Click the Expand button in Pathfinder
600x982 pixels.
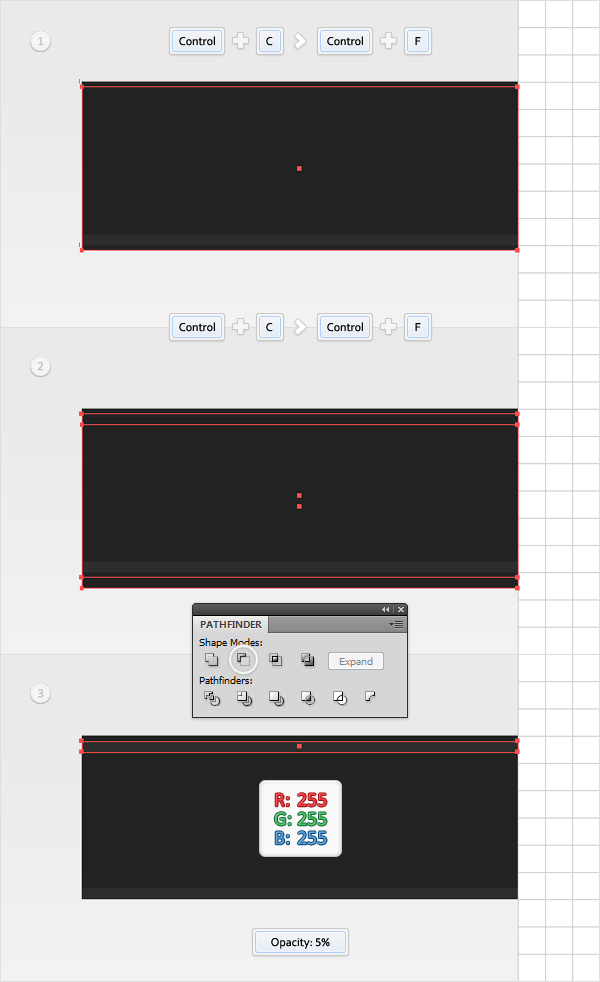[356, 661]
